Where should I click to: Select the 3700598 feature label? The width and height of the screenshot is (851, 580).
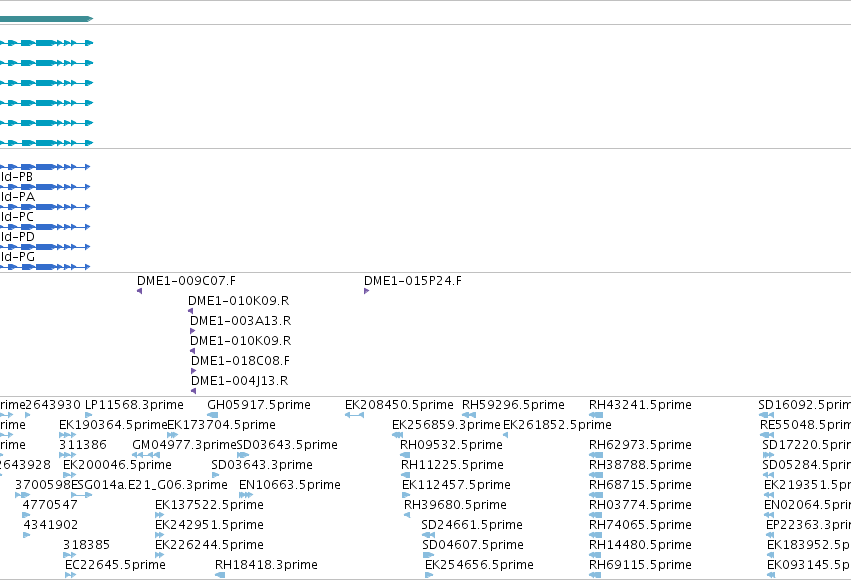43,485
